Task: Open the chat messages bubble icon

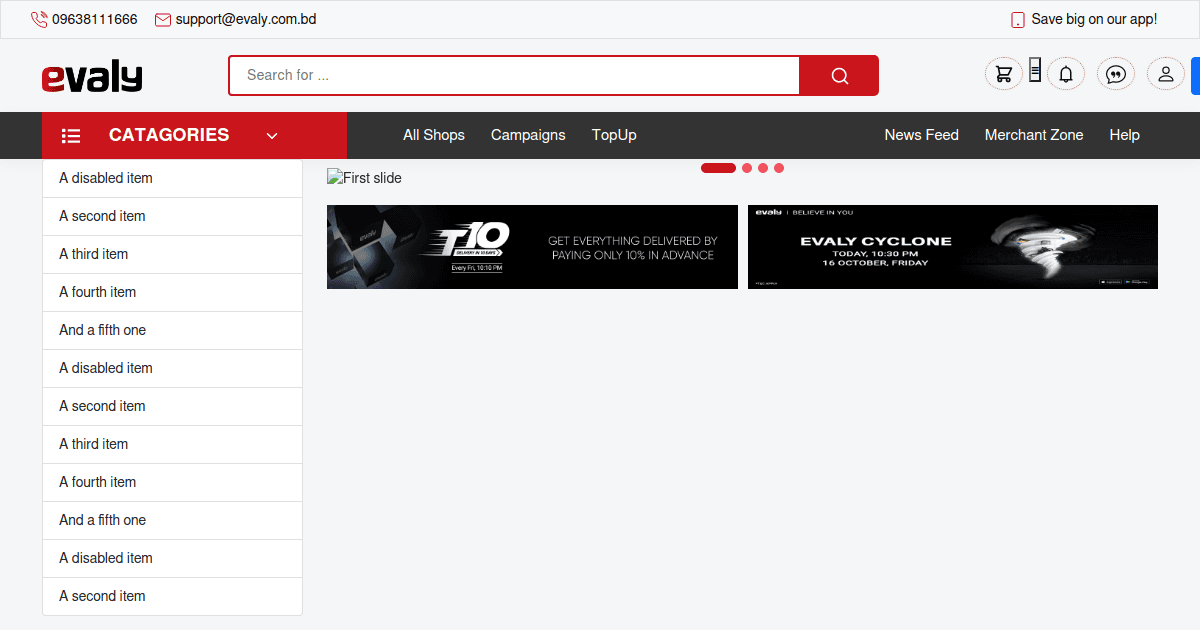Action: click(1116, 74)
